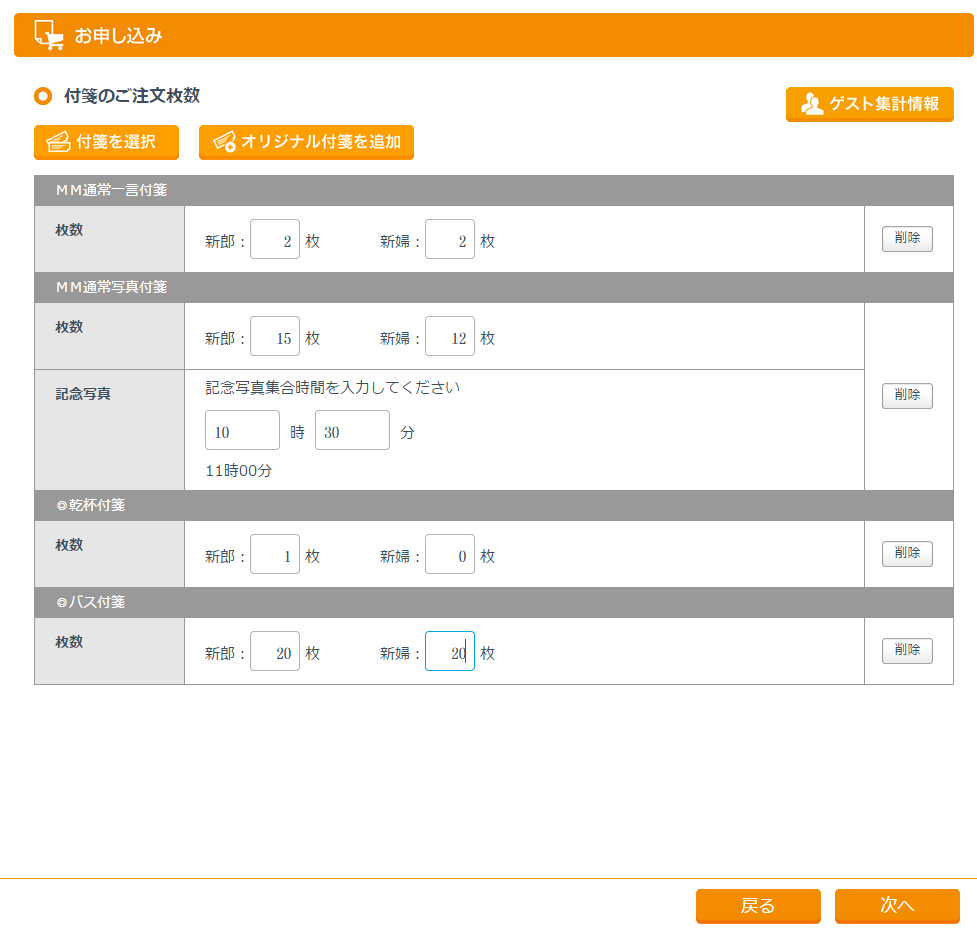
Task: Click the 新婦 field in 乾杯付箋 showing 0
Action: 450,555
